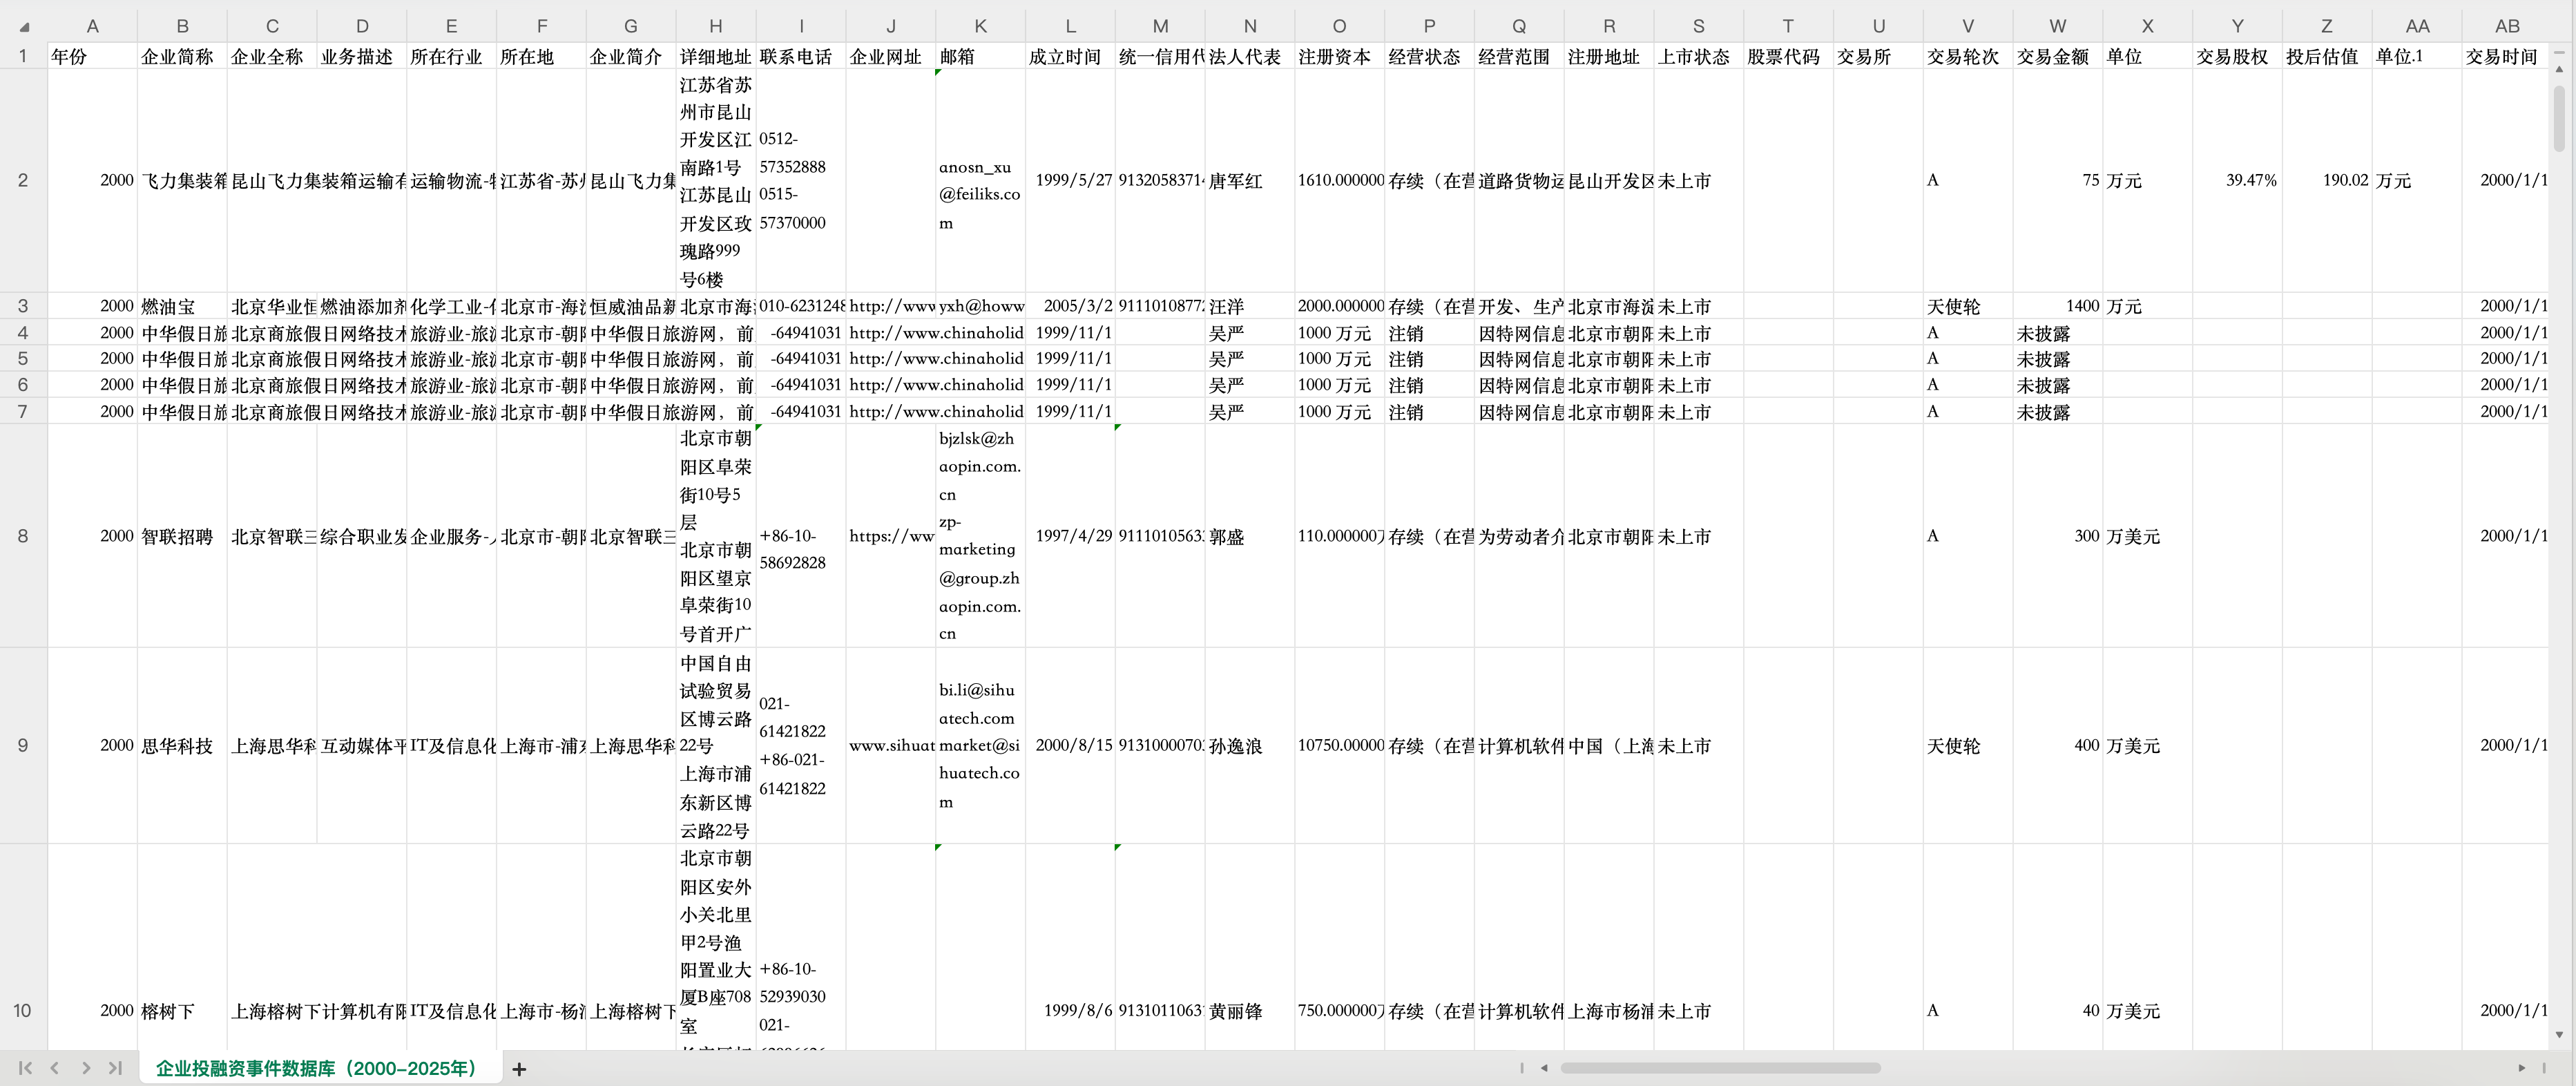Select column H header
This screenshot has width=2576, height=1086.
(715, 27)
